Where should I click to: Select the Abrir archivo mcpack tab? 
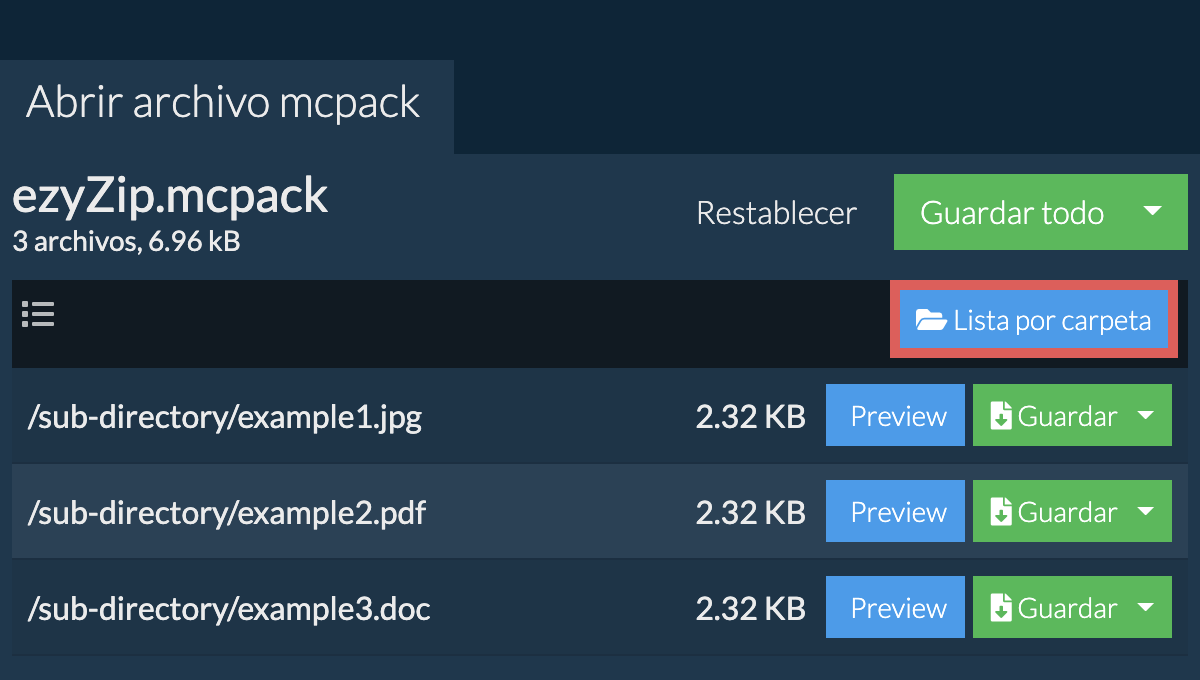click(223, 104)
